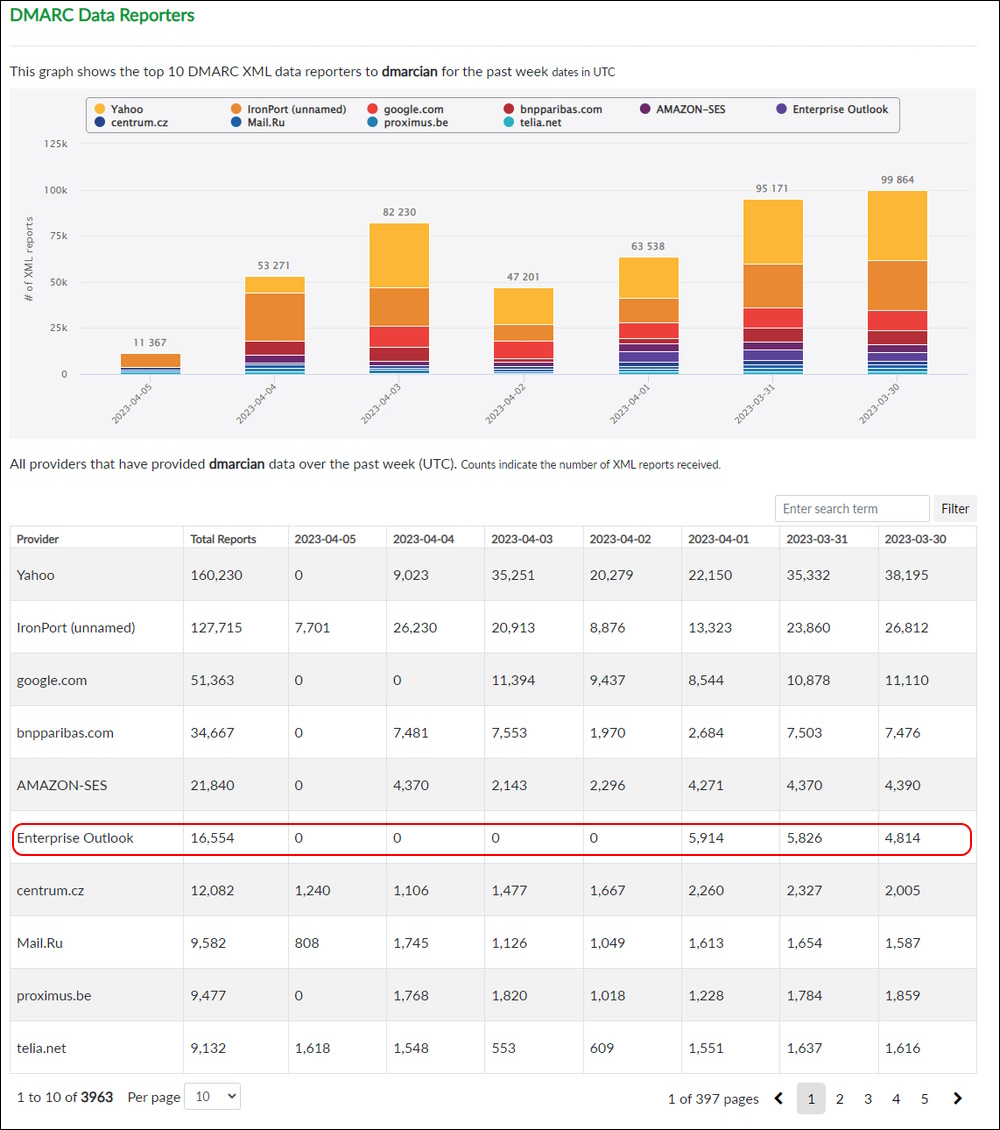Toggle the Yahoo legend entry

point(119,109)
